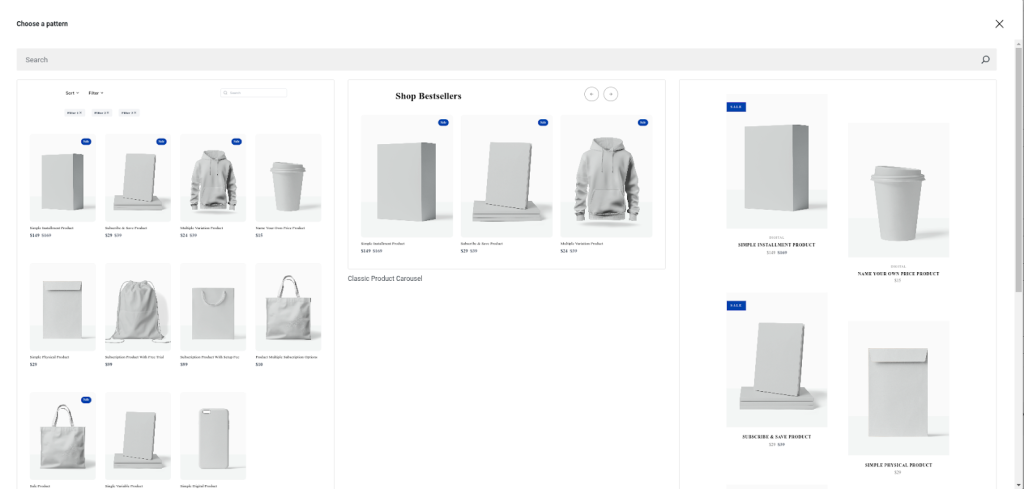Select the Classic Product Carousel pattern label
The width and height of the screenshot is (1024, 489).
tap(385, 278)
